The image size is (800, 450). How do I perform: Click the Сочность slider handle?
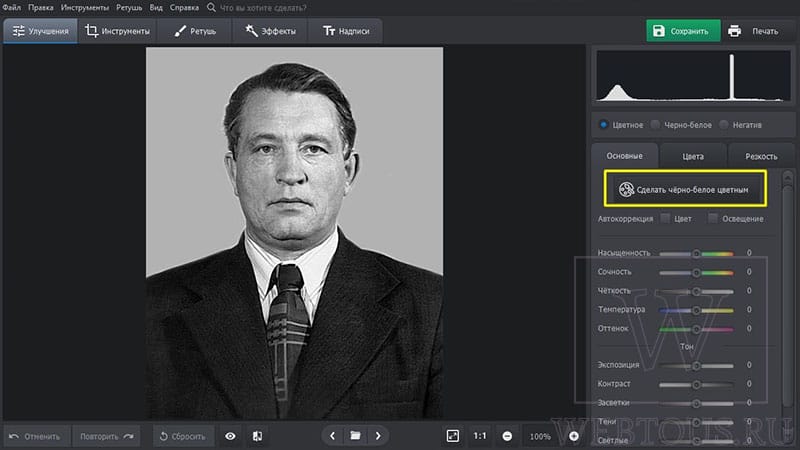696,272
